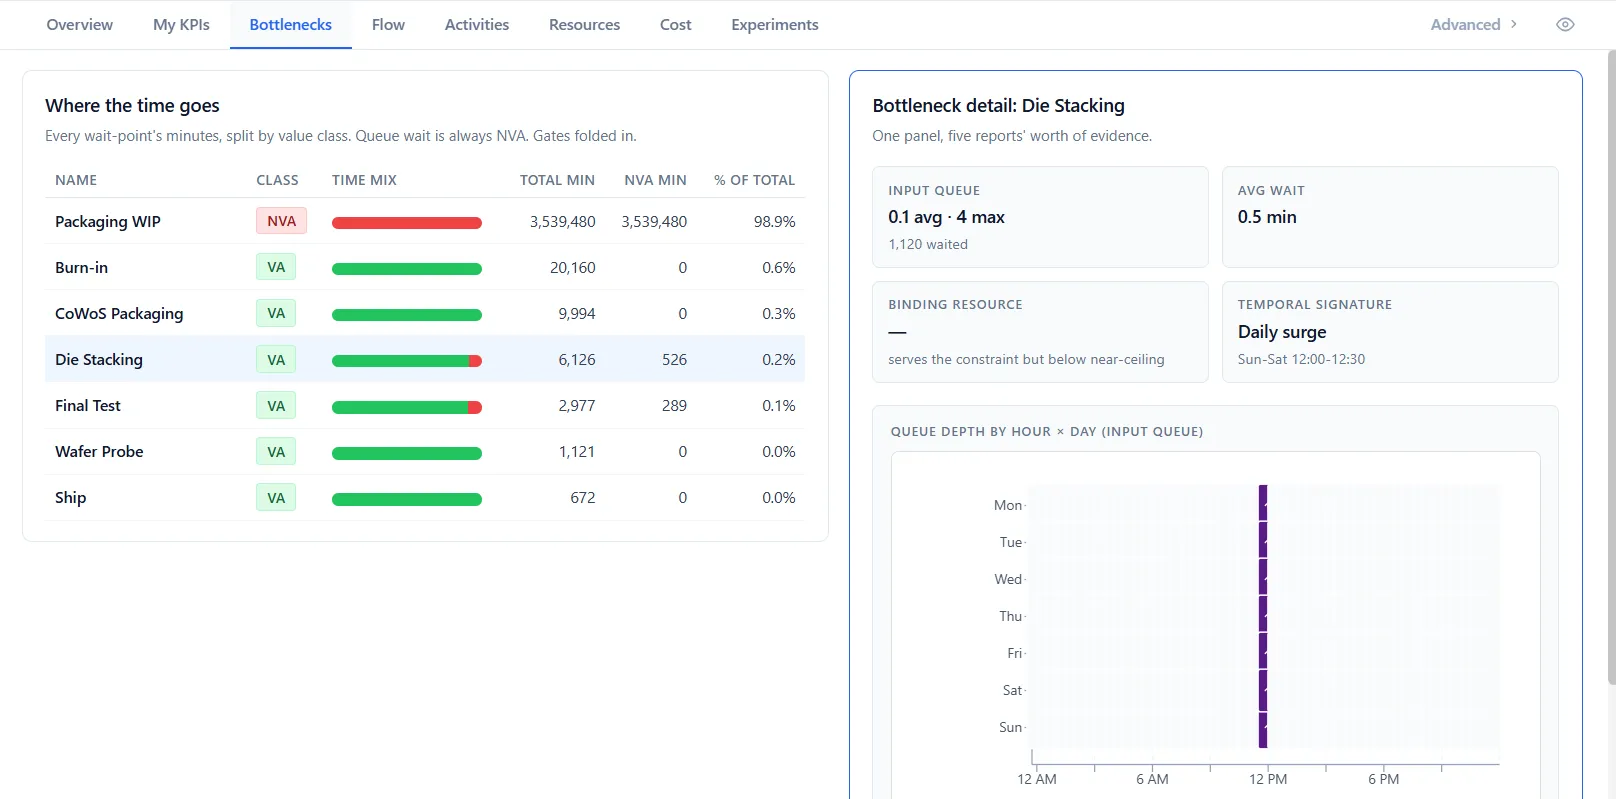Sort by the NAME column header
This screenshot has width=1616, height=799.
click(x=76, y=180)
